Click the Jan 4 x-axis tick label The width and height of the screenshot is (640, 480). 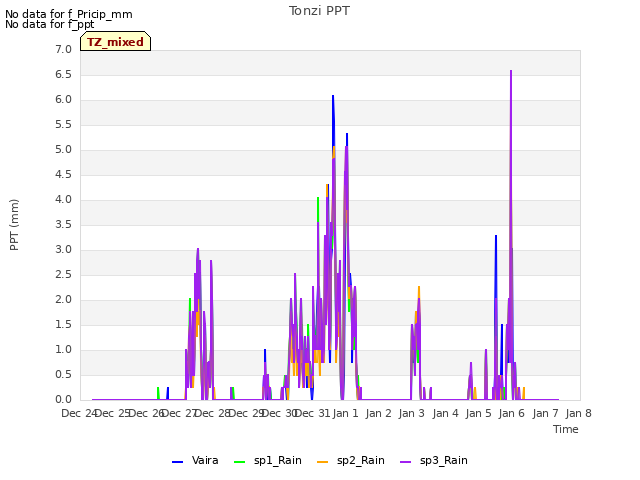click(x=445, y=413)
